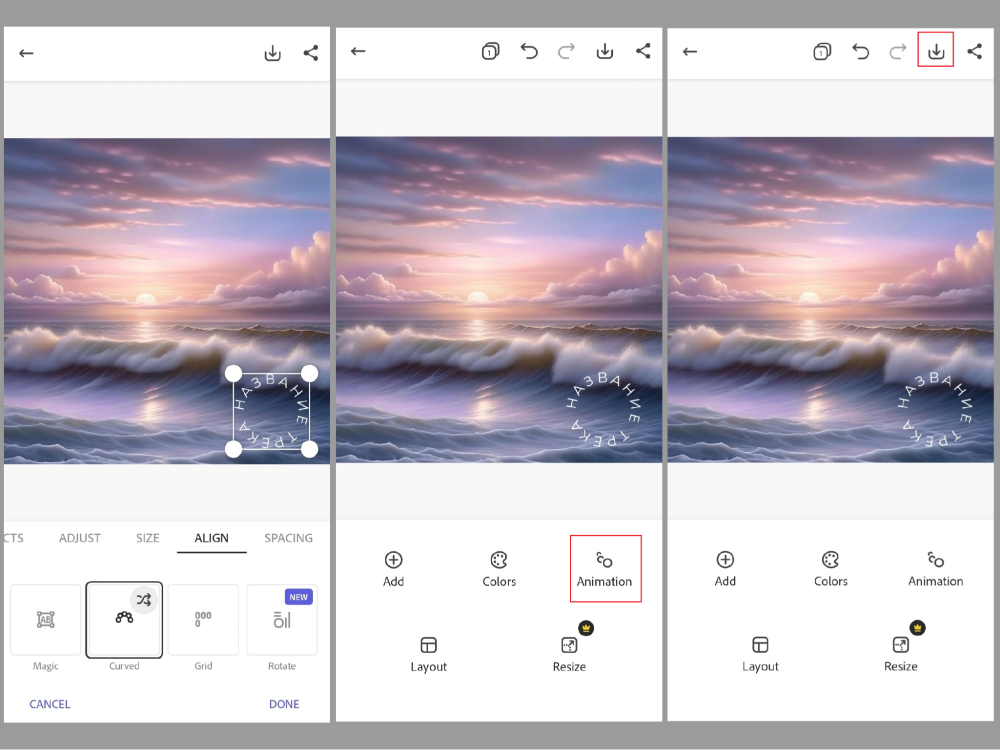This screenshot has height=750, width=1000.
Task: Choose the Magic alignment tile
Action: point(45,620)
